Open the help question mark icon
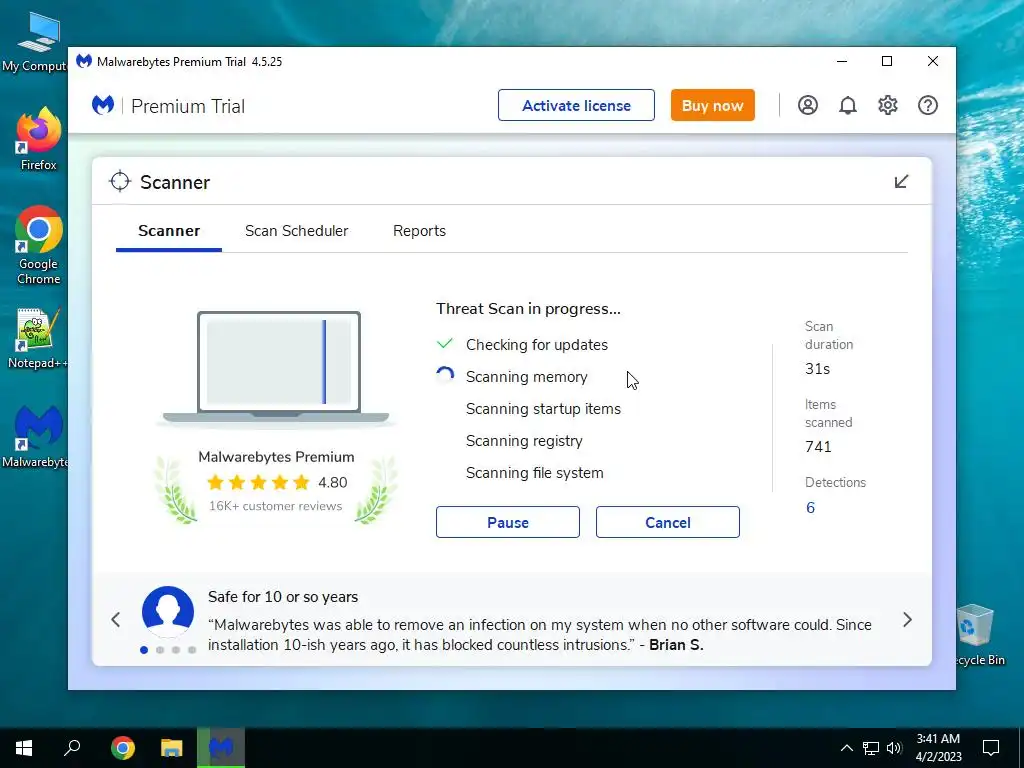The height and width of the screenshot is (768, 1024). (928, 105)
